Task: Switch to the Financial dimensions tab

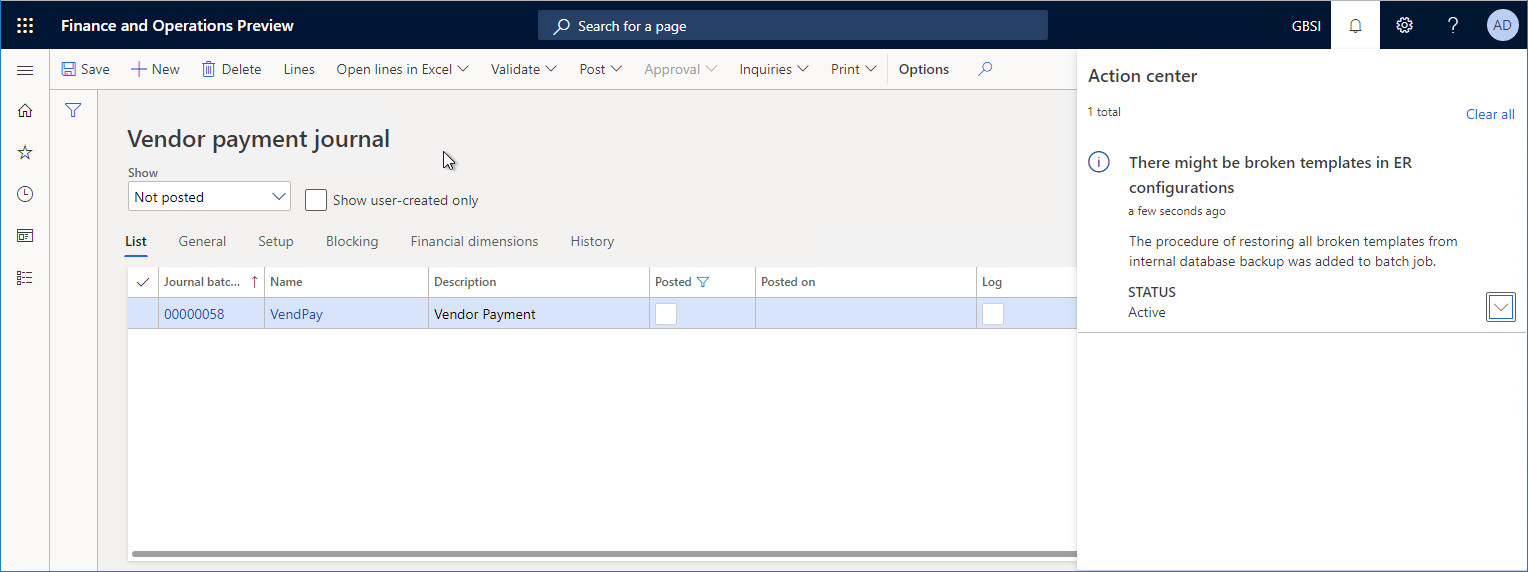Action: (474, 241)
